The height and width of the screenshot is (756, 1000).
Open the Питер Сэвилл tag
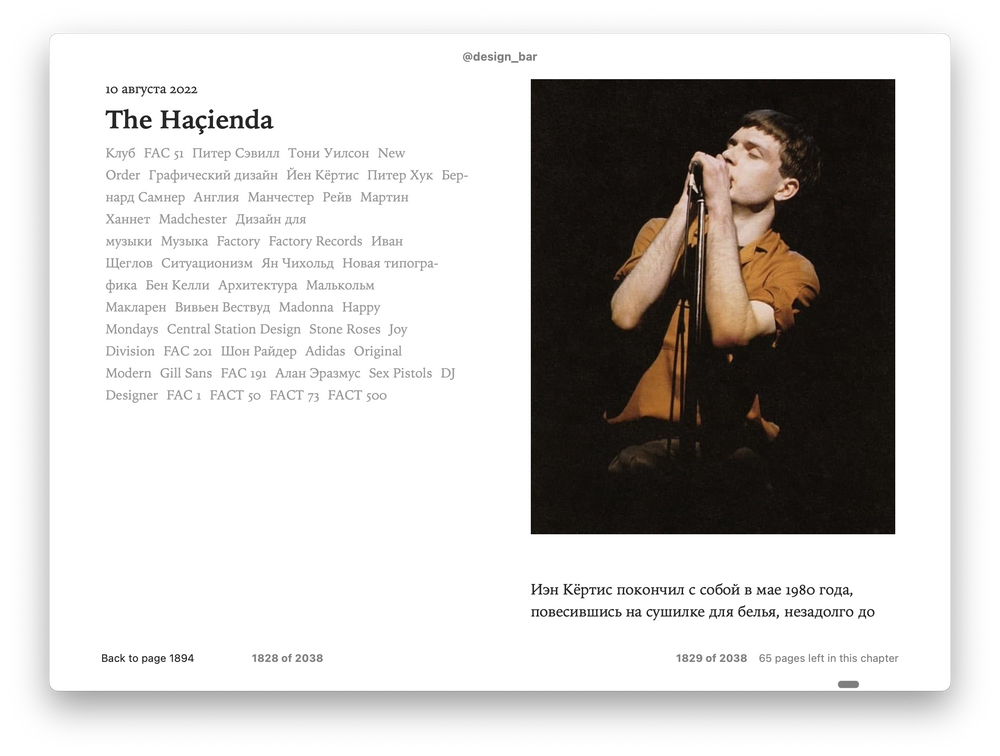pyautogui.click(x=235, y=153)
